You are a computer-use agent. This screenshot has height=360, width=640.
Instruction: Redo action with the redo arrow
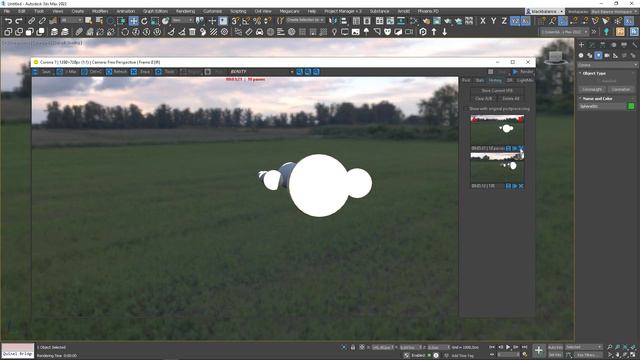pos(19,21)
